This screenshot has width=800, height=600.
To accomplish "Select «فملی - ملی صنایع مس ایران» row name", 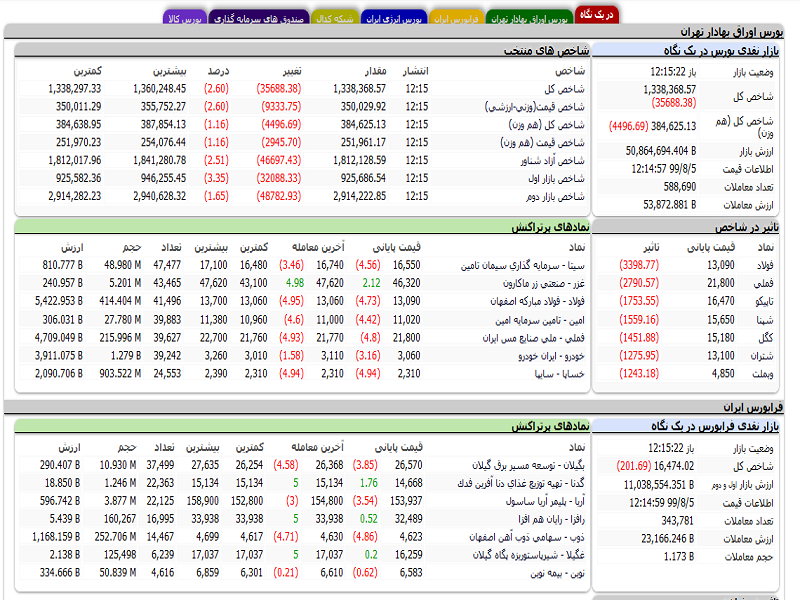I will [x=534, y=338].
